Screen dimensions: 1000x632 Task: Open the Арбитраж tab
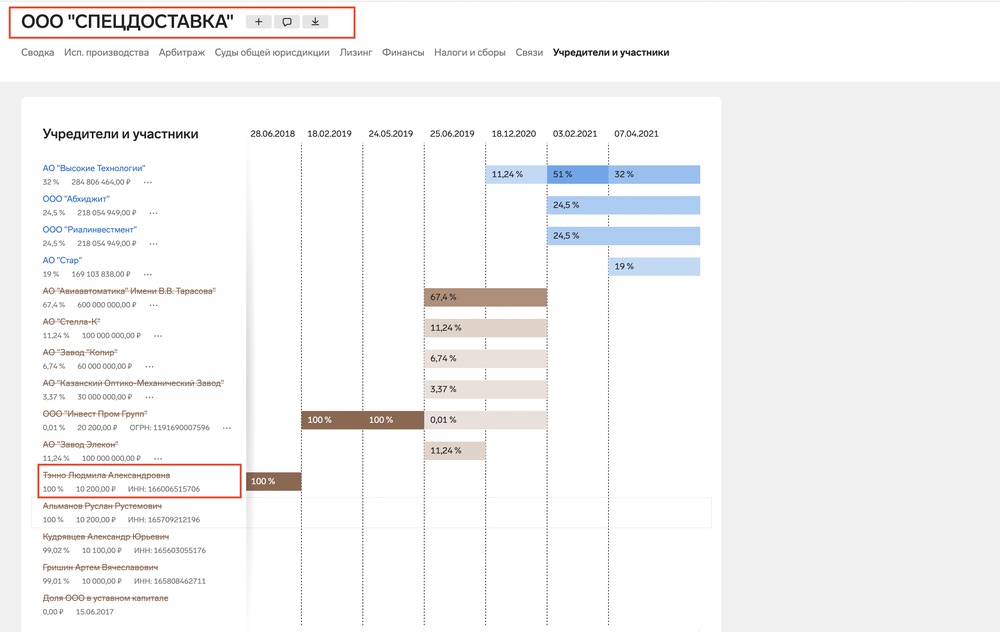[x=181, y=52]
